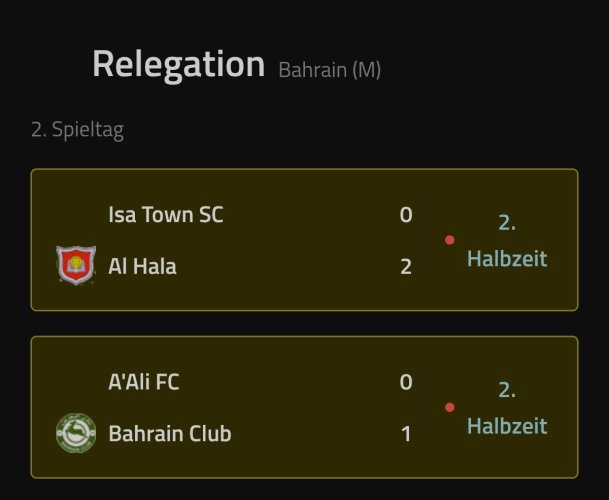The image size is (609, 500).
Task: Open the Isa Town SC team name
Action: tap(166, 214)
